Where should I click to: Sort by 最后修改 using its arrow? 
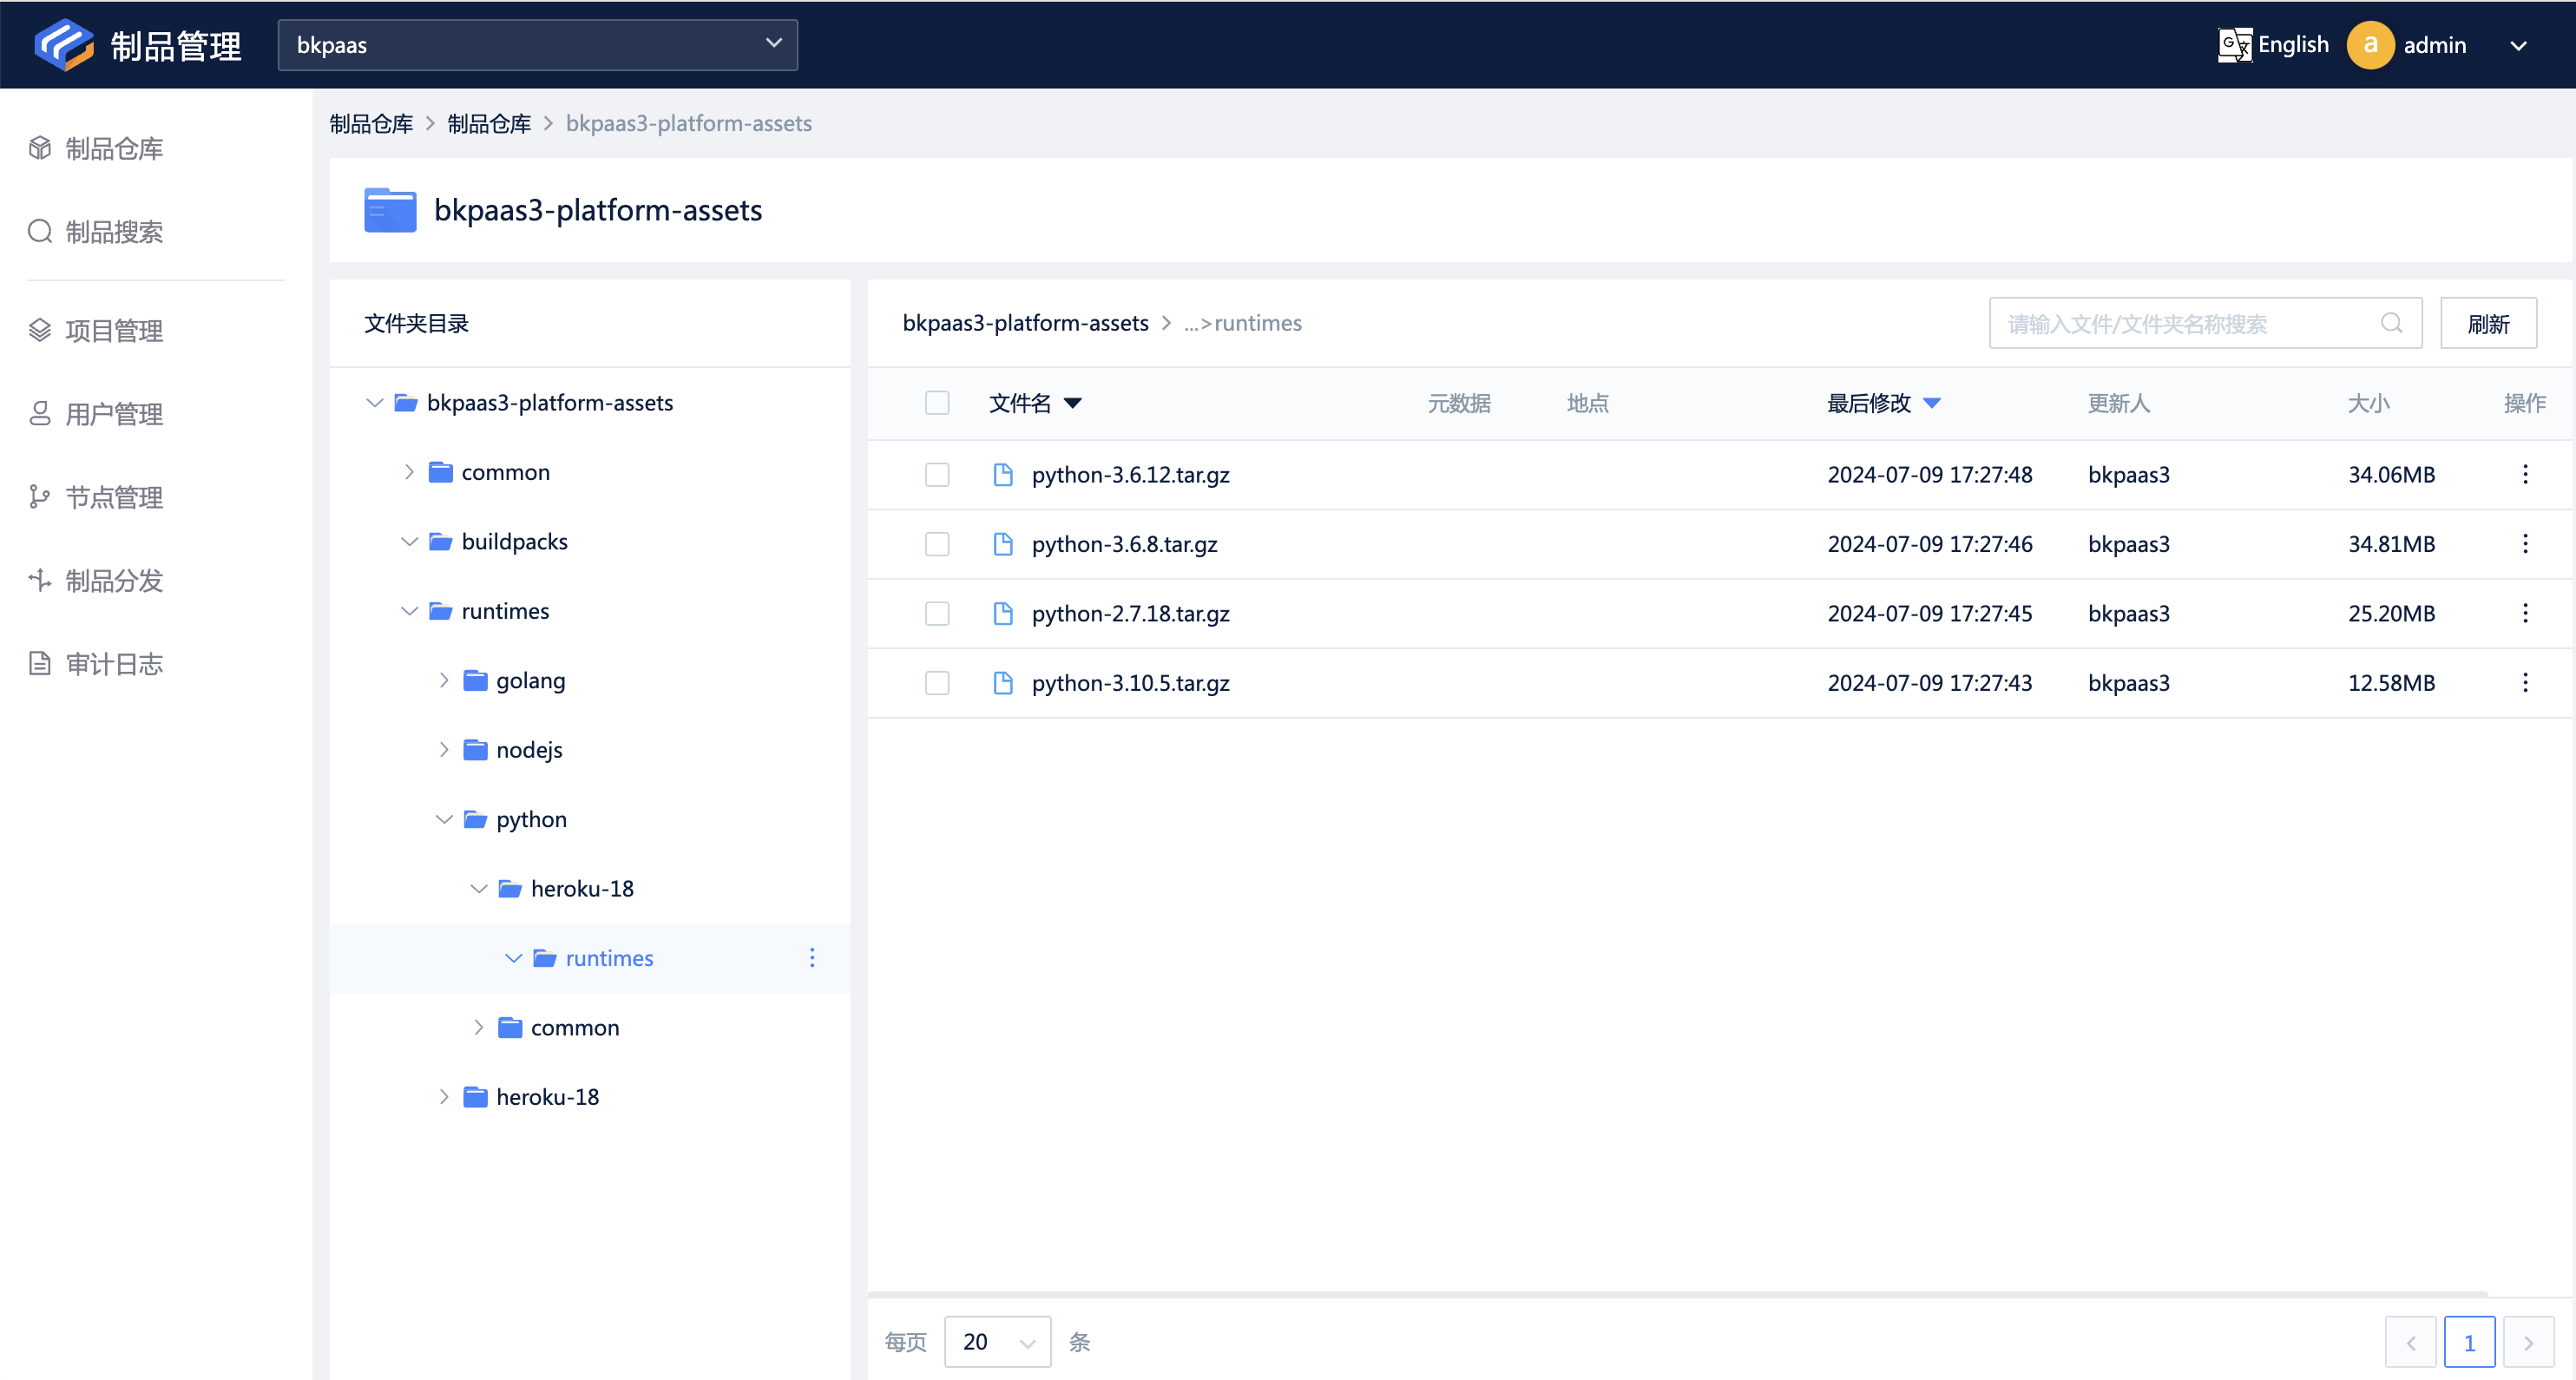(1932, 403)
